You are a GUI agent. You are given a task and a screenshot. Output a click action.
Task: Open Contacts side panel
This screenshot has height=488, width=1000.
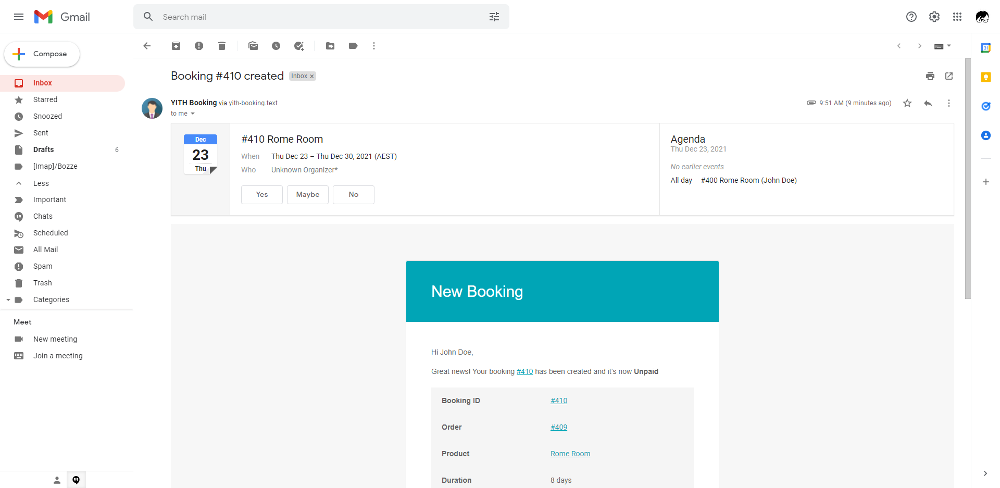point(985,136)
